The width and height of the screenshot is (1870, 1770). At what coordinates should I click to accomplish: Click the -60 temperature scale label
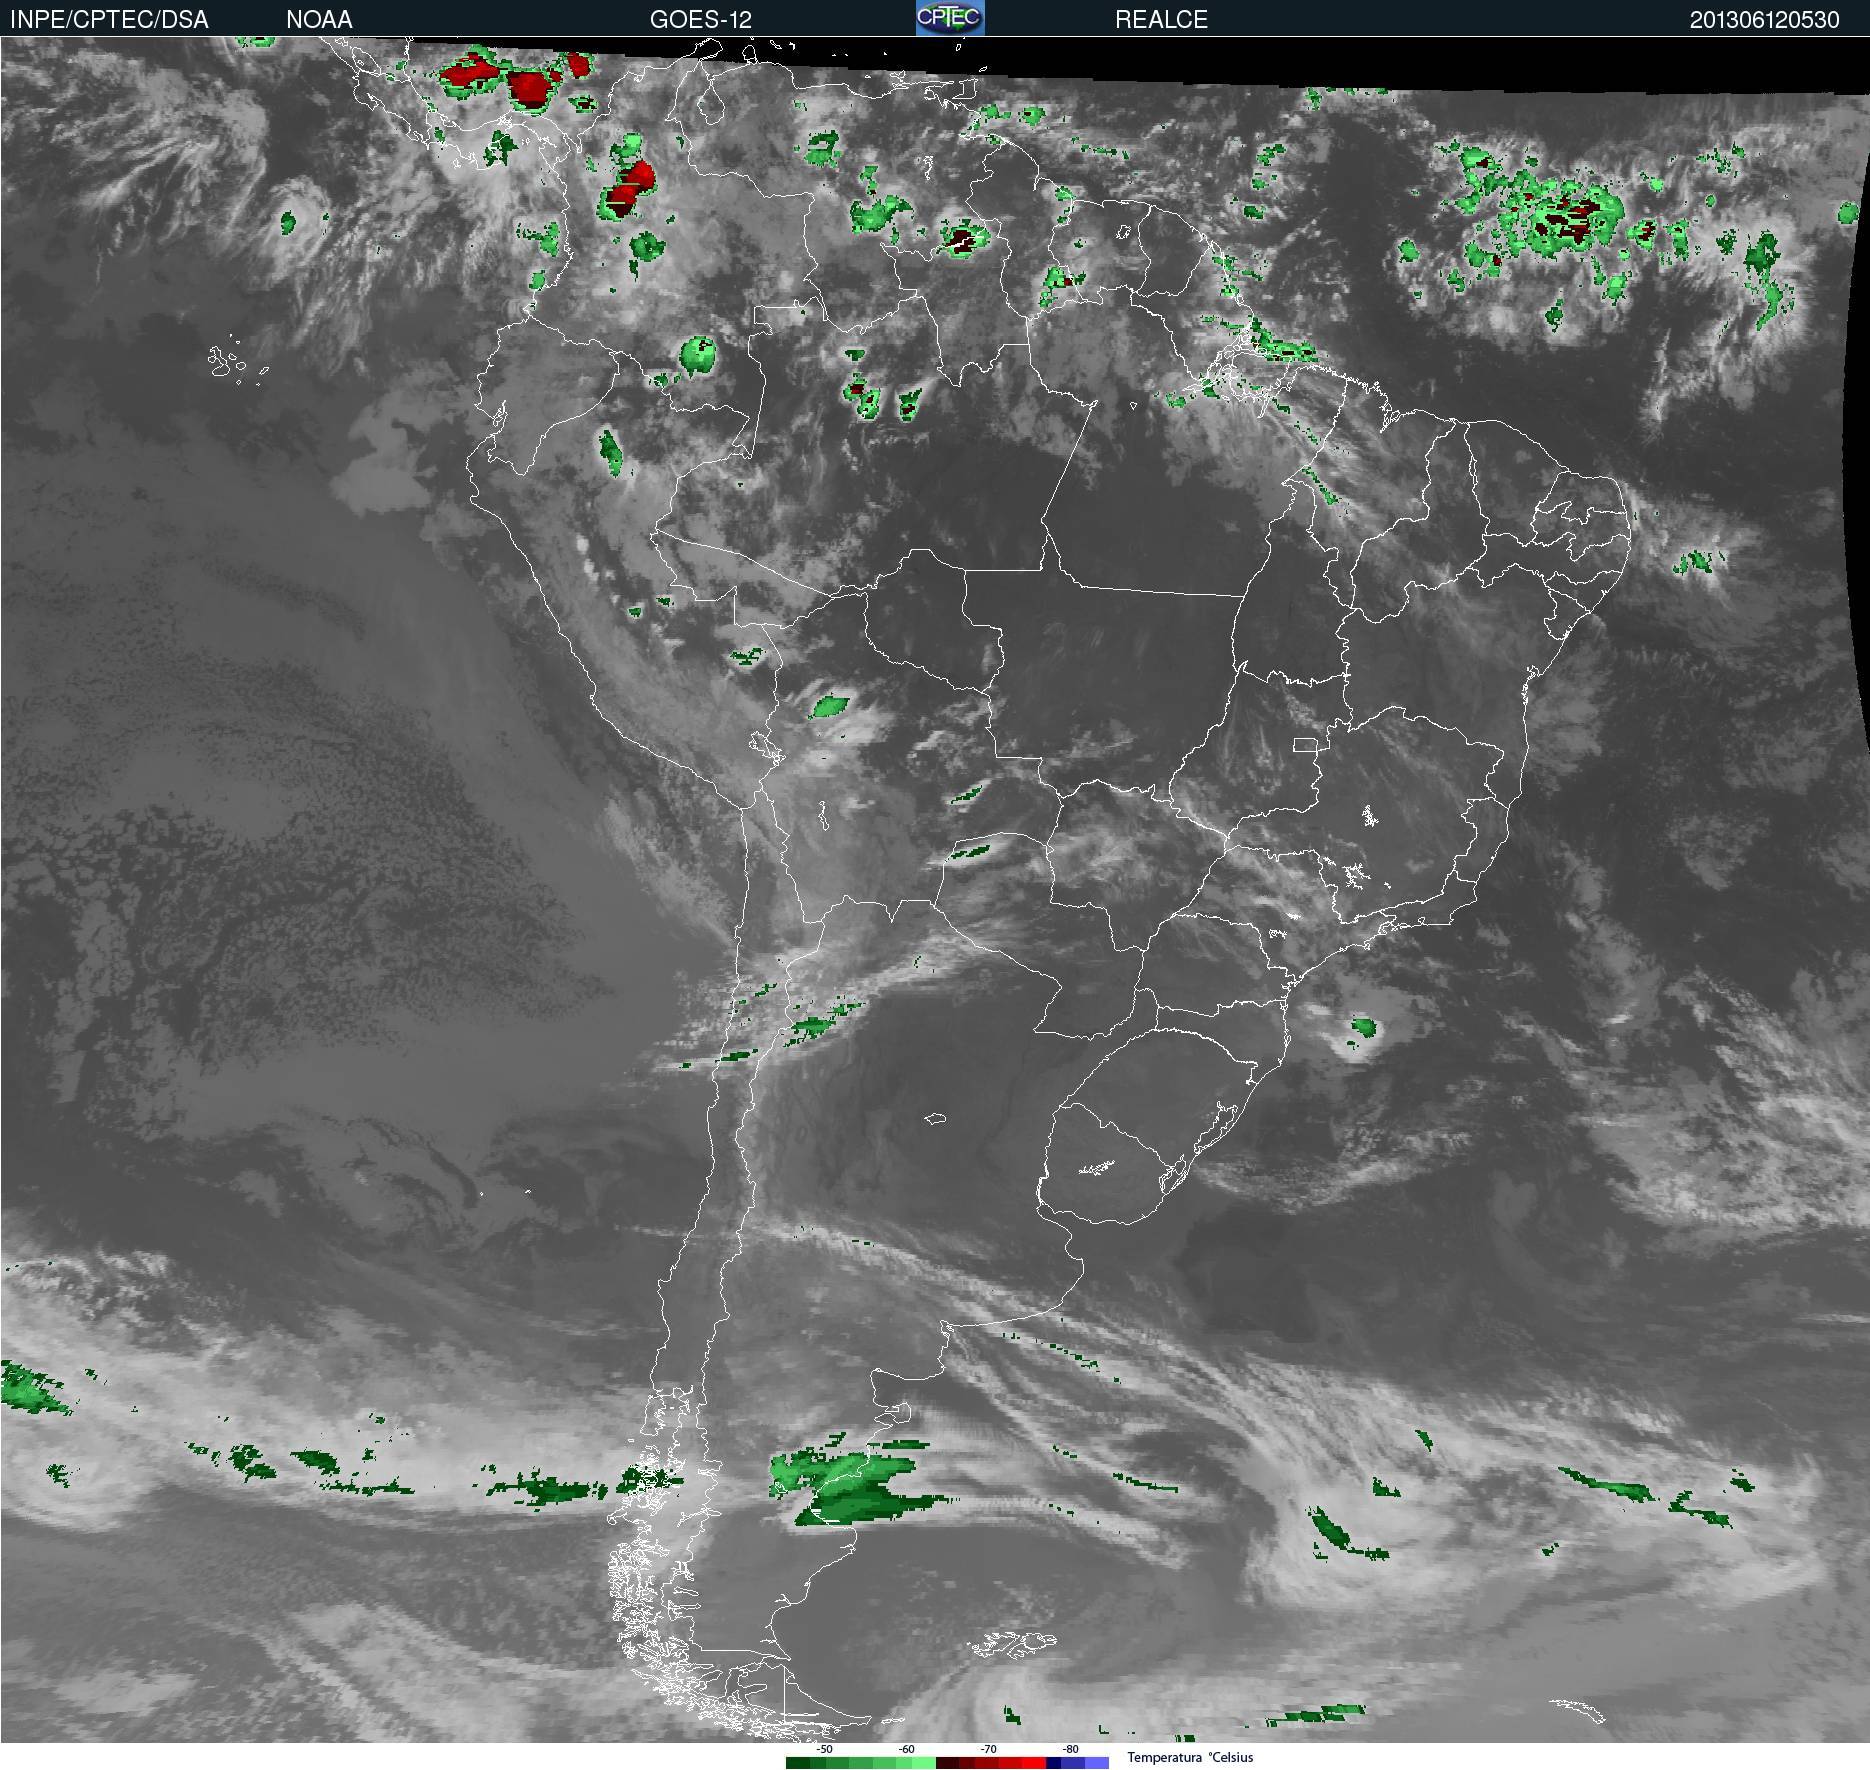[x=907, y=1749]
